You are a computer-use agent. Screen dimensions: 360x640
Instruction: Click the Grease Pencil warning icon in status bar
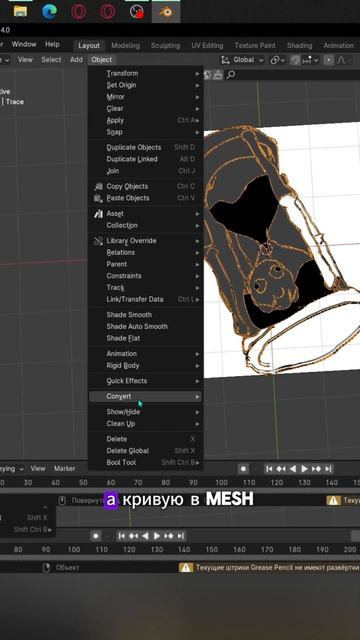(x=186, y=567)
